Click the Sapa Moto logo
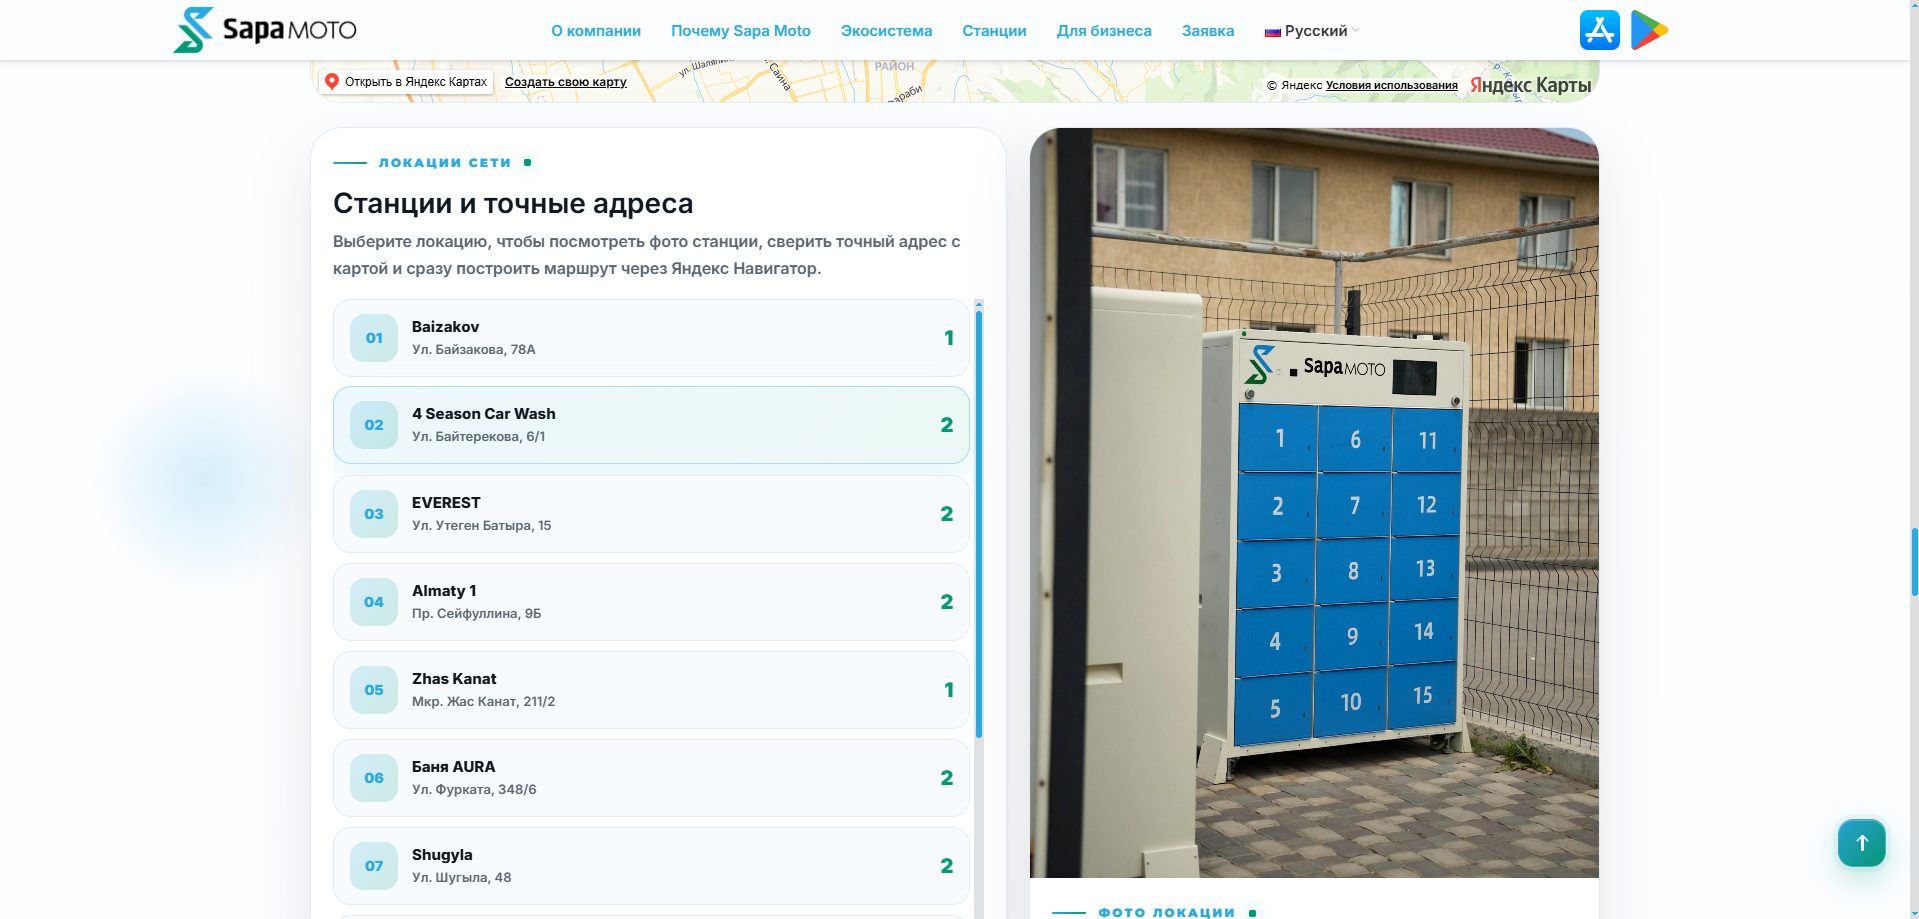Screen dimensions: 1919x919 tap(265, 30)
